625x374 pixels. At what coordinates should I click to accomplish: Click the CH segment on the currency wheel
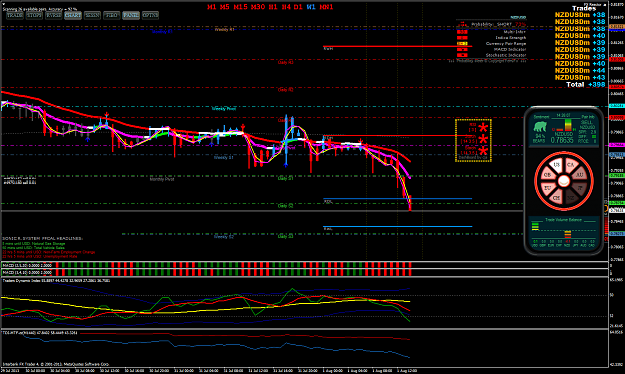(556, 198)
